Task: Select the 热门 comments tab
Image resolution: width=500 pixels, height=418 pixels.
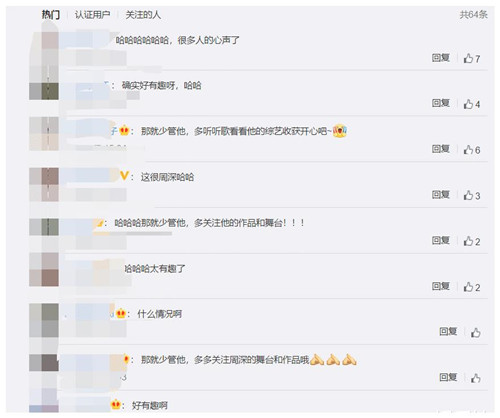Action: click(x=51, y=15)
